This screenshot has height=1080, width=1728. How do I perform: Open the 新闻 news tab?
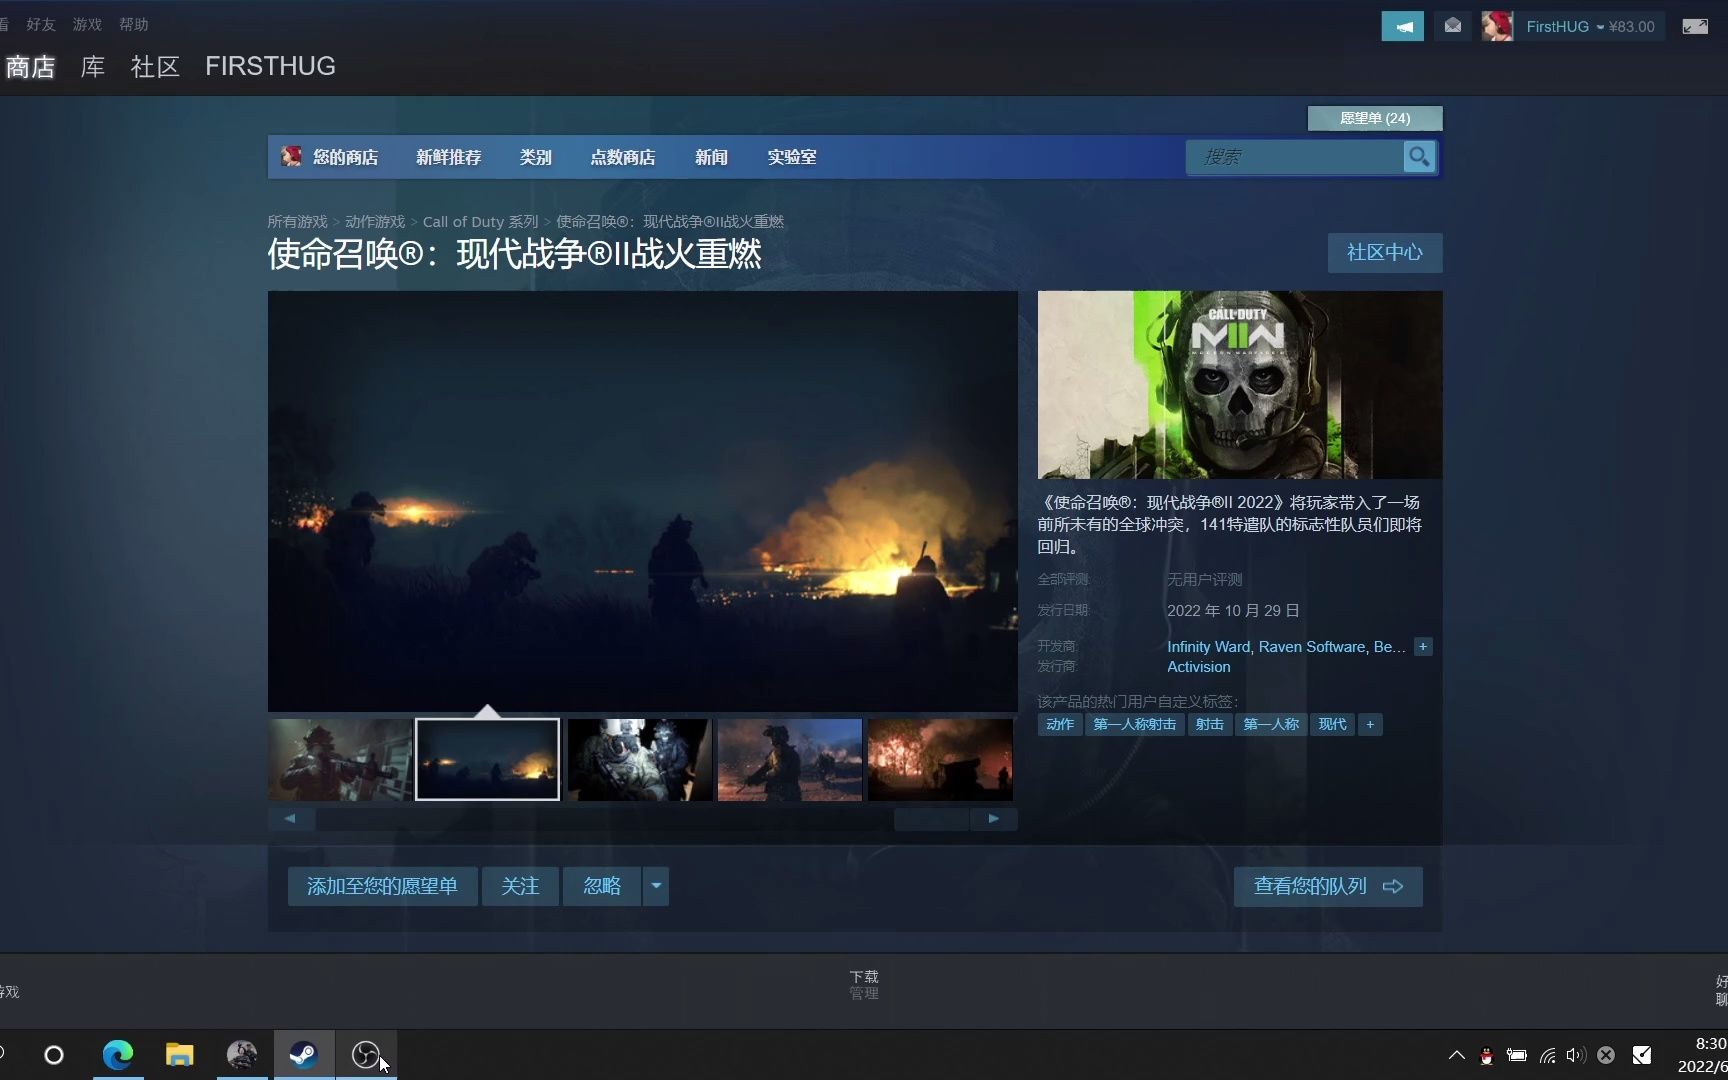coord(711,157)
